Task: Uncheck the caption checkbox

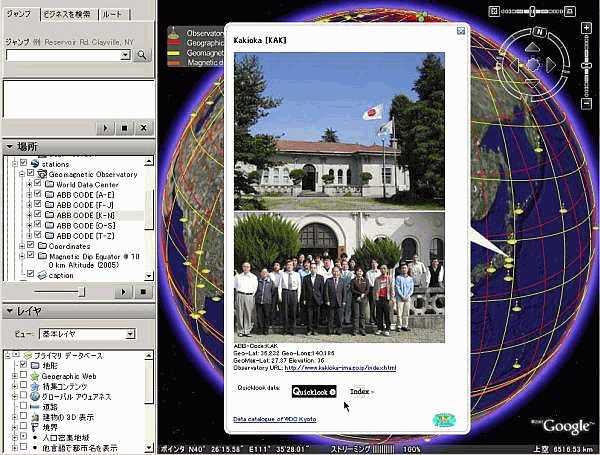Action: [31, 274]
